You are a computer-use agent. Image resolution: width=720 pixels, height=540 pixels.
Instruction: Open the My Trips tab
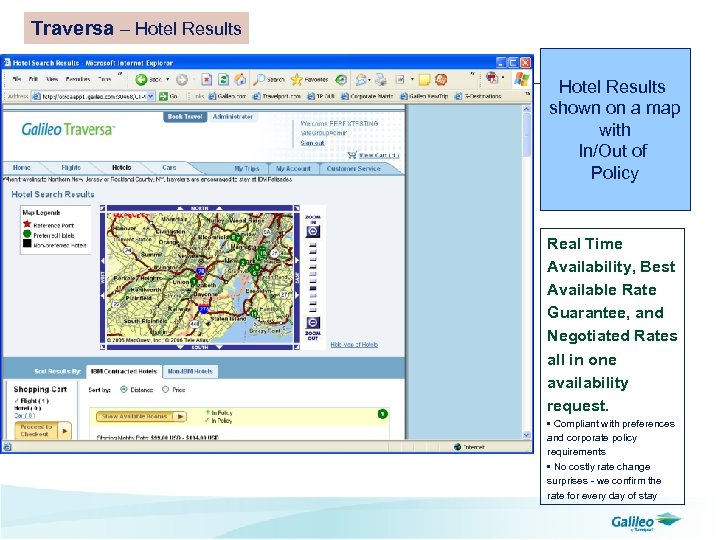pyautogui.click(x=247, y=169)
